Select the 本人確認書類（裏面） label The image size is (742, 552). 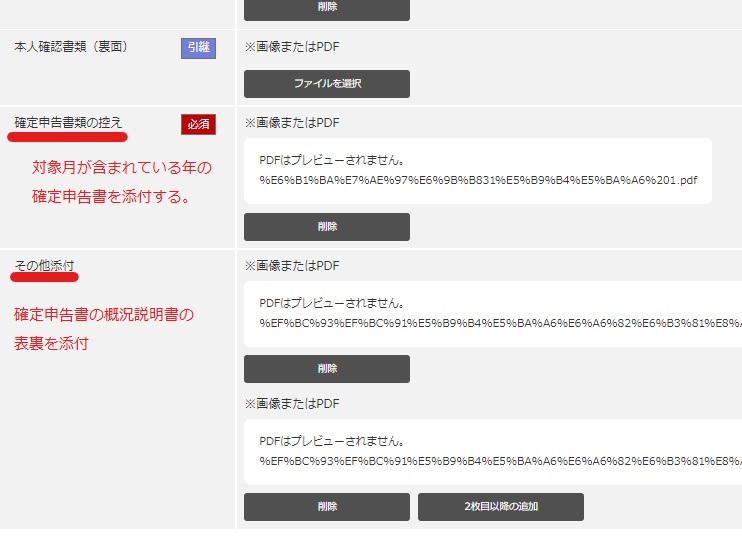pos(71,47)
